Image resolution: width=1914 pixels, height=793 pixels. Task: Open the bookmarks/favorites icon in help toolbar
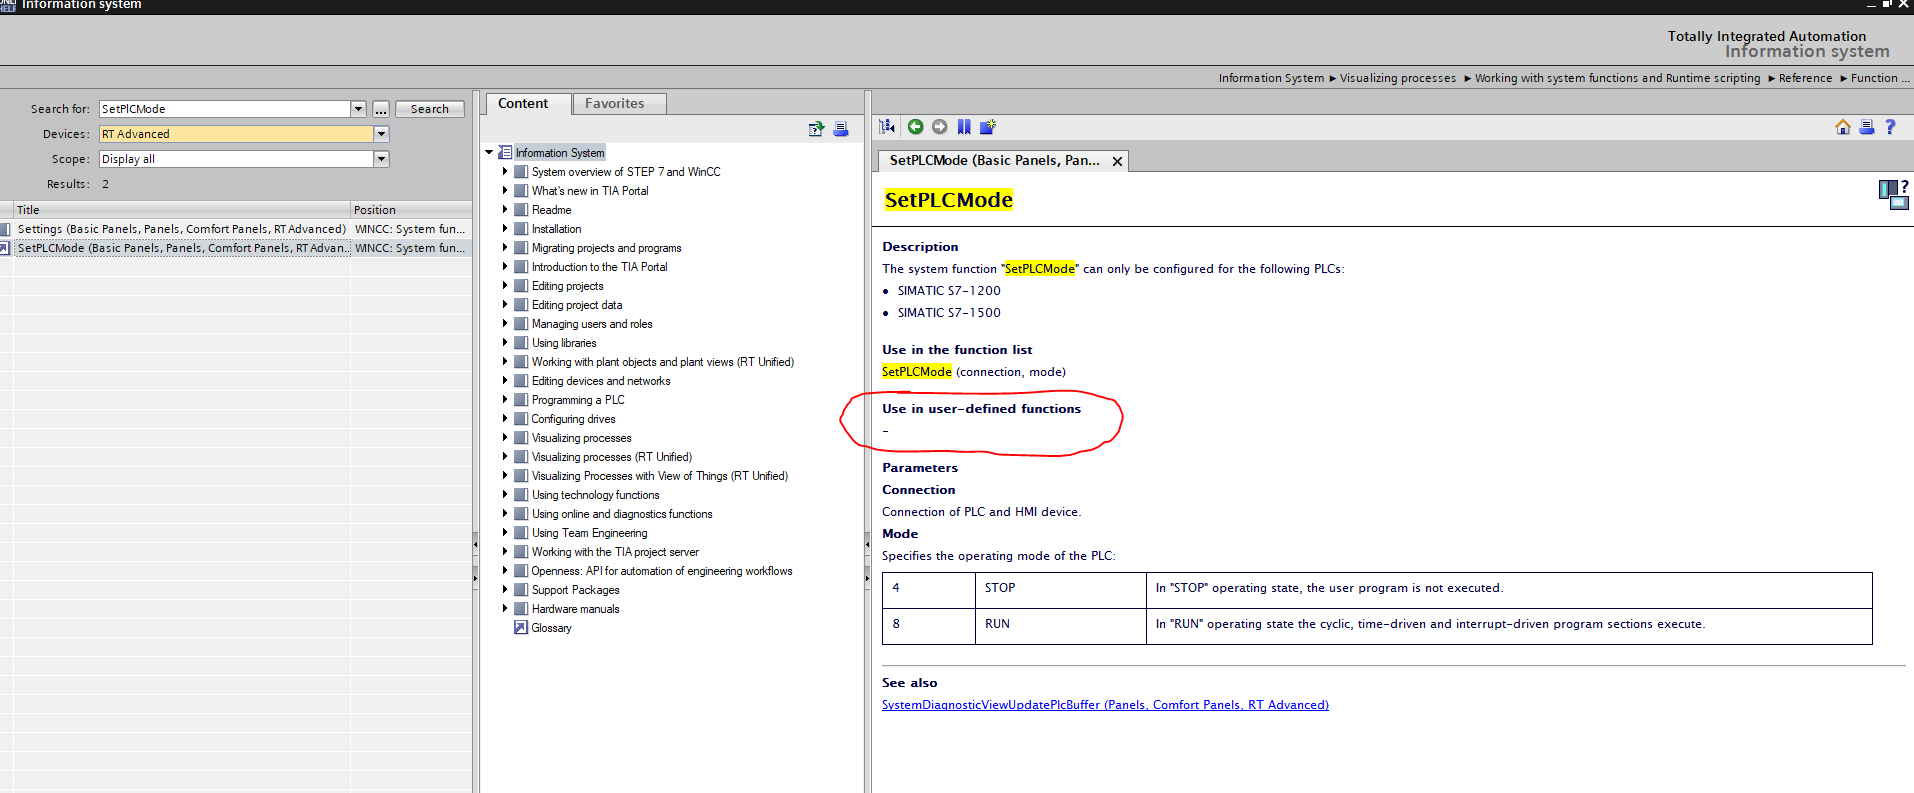(x=964, y=126)
